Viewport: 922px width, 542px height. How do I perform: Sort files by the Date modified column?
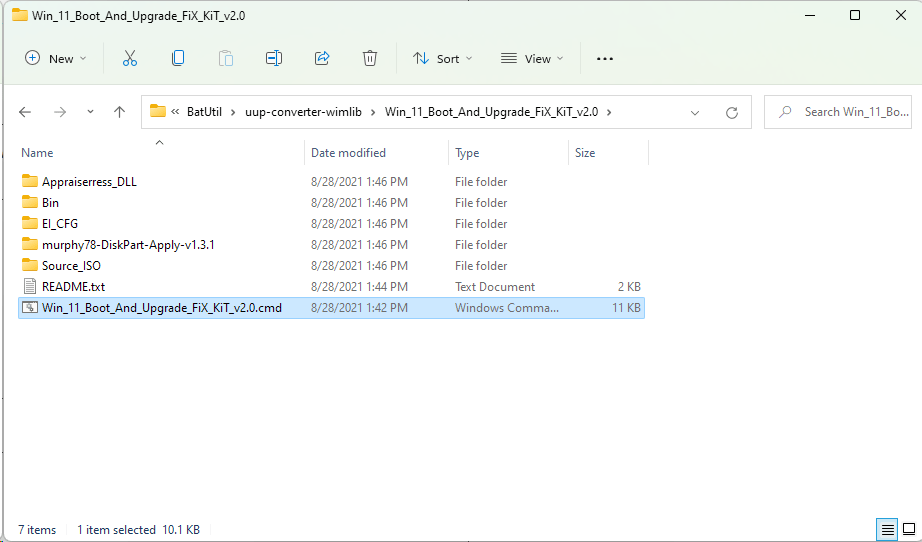pyautogui.click(x=348, y=153)
